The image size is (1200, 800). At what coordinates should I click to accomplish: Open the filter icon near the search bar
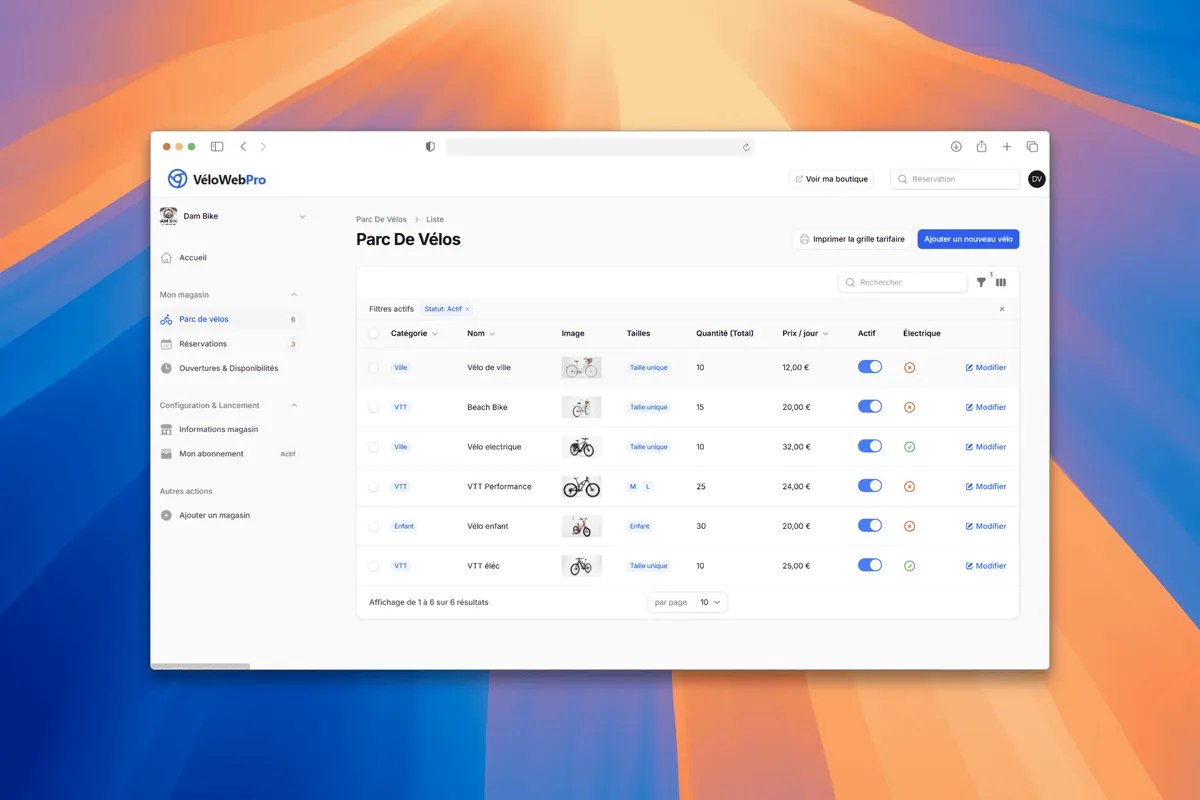tap(980, 282)
